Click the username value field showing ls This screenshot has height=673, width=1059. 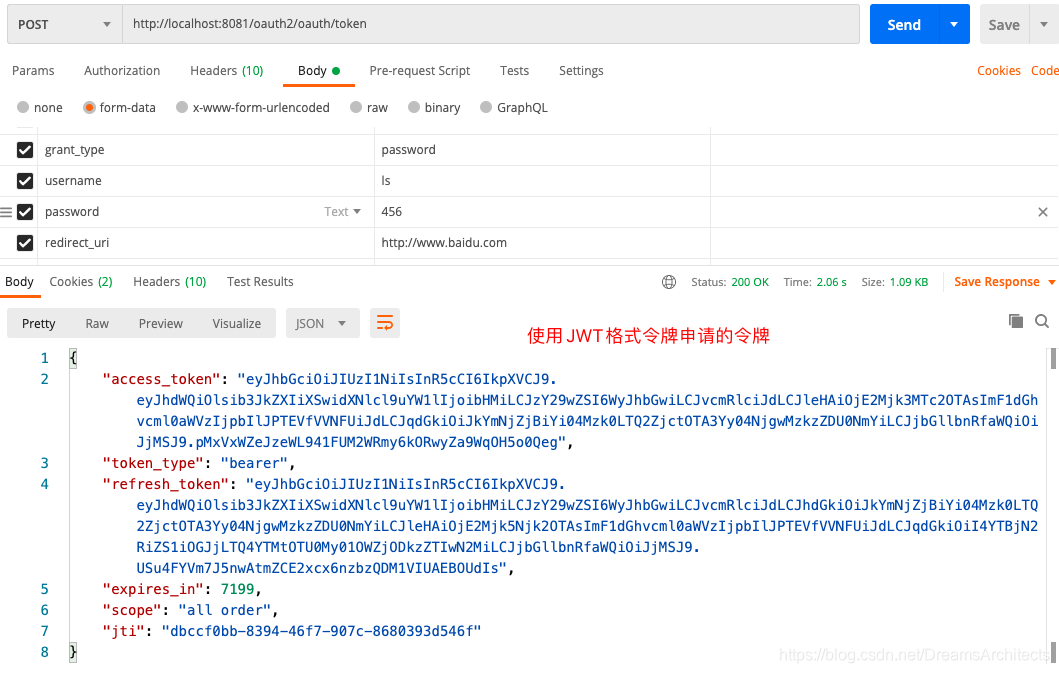[542, 181]
